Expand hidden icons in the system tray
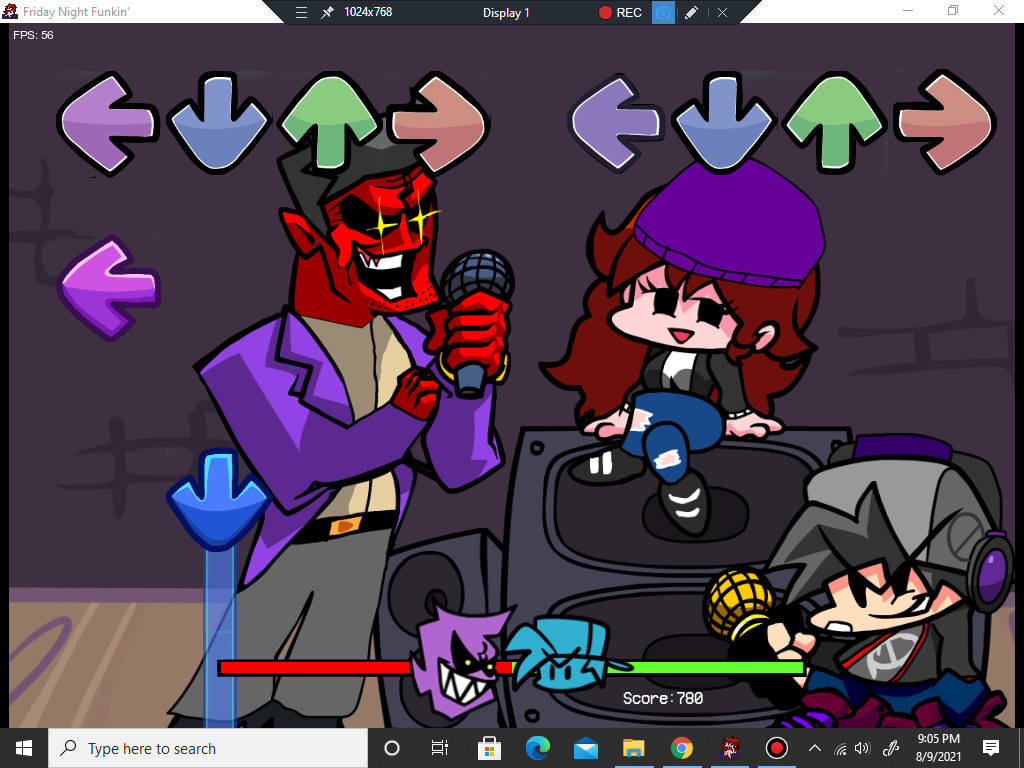The image size is (1024, 768). coord(815,748)
